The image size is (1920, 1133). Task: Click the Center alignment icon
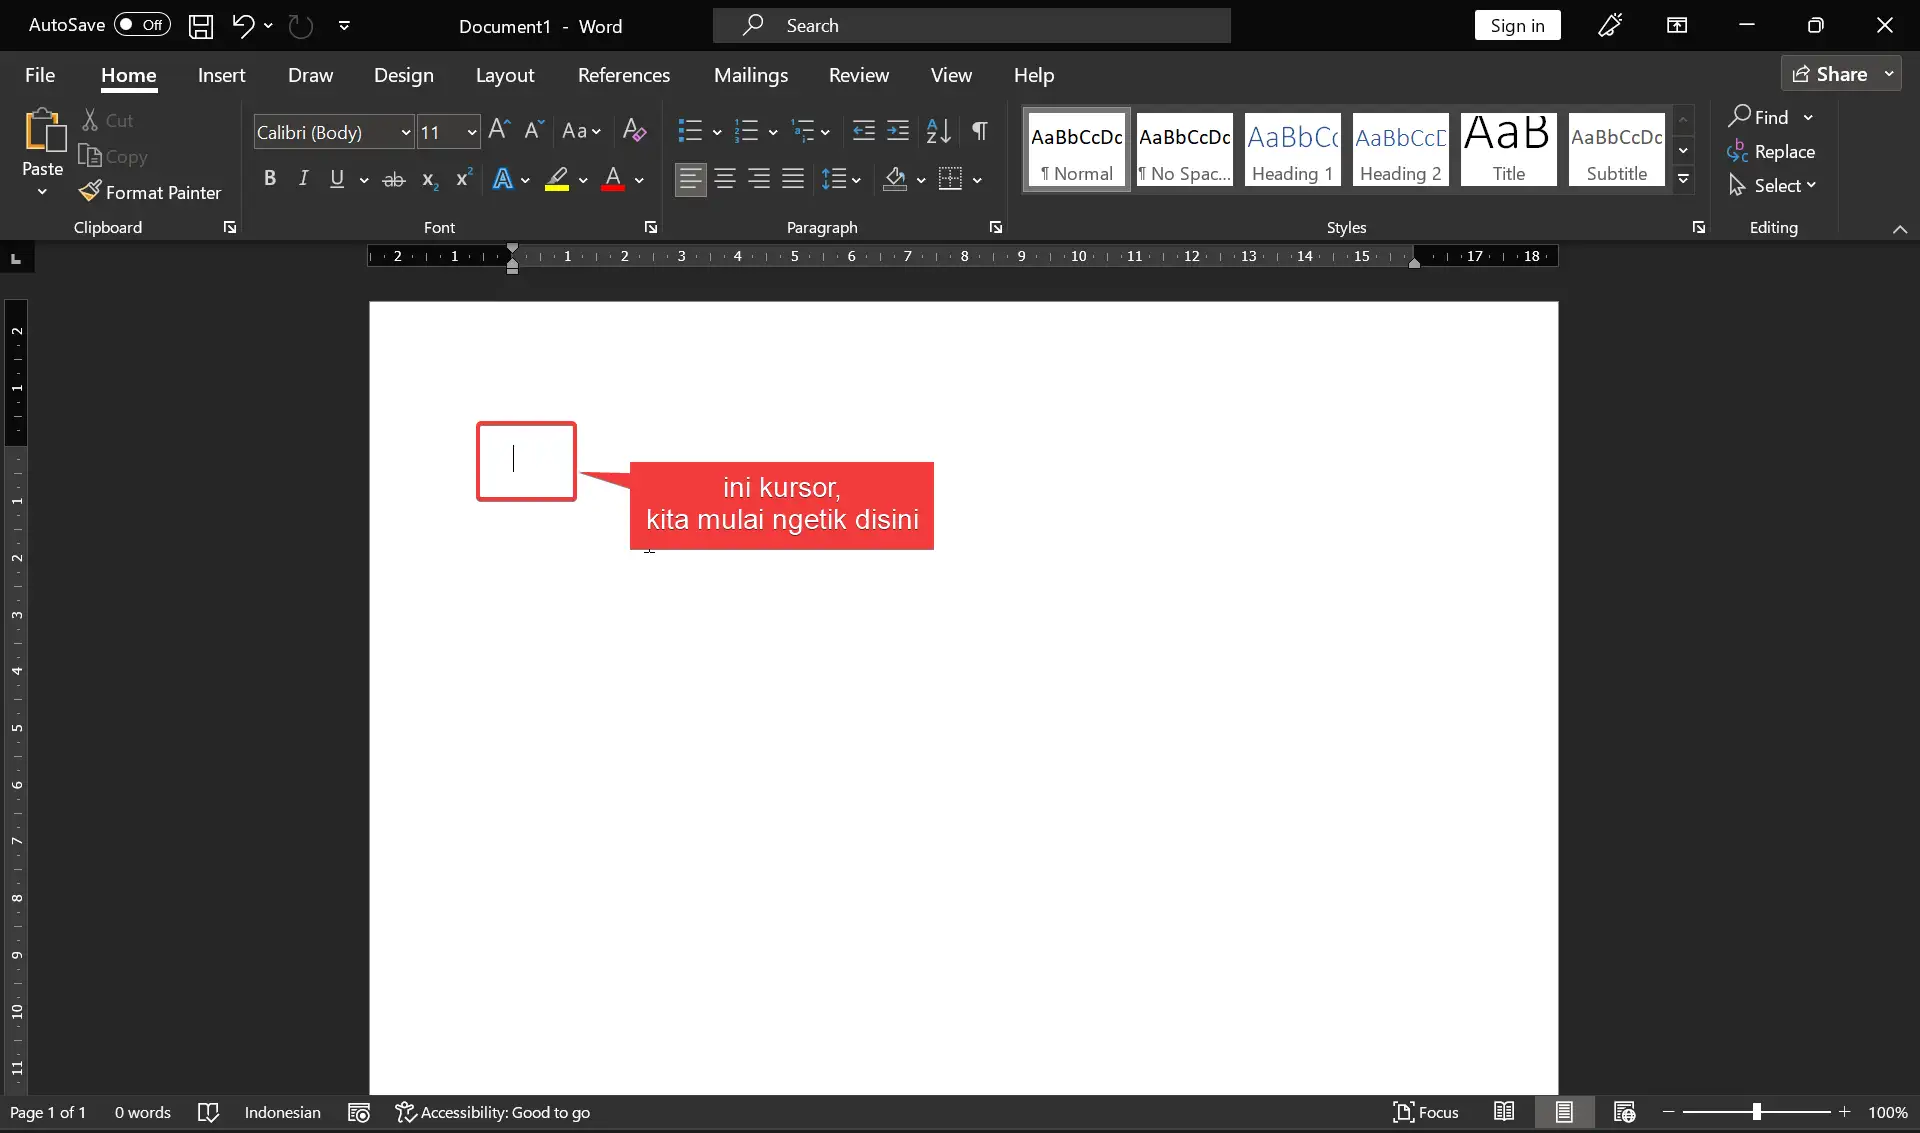[x=725, y=179]
